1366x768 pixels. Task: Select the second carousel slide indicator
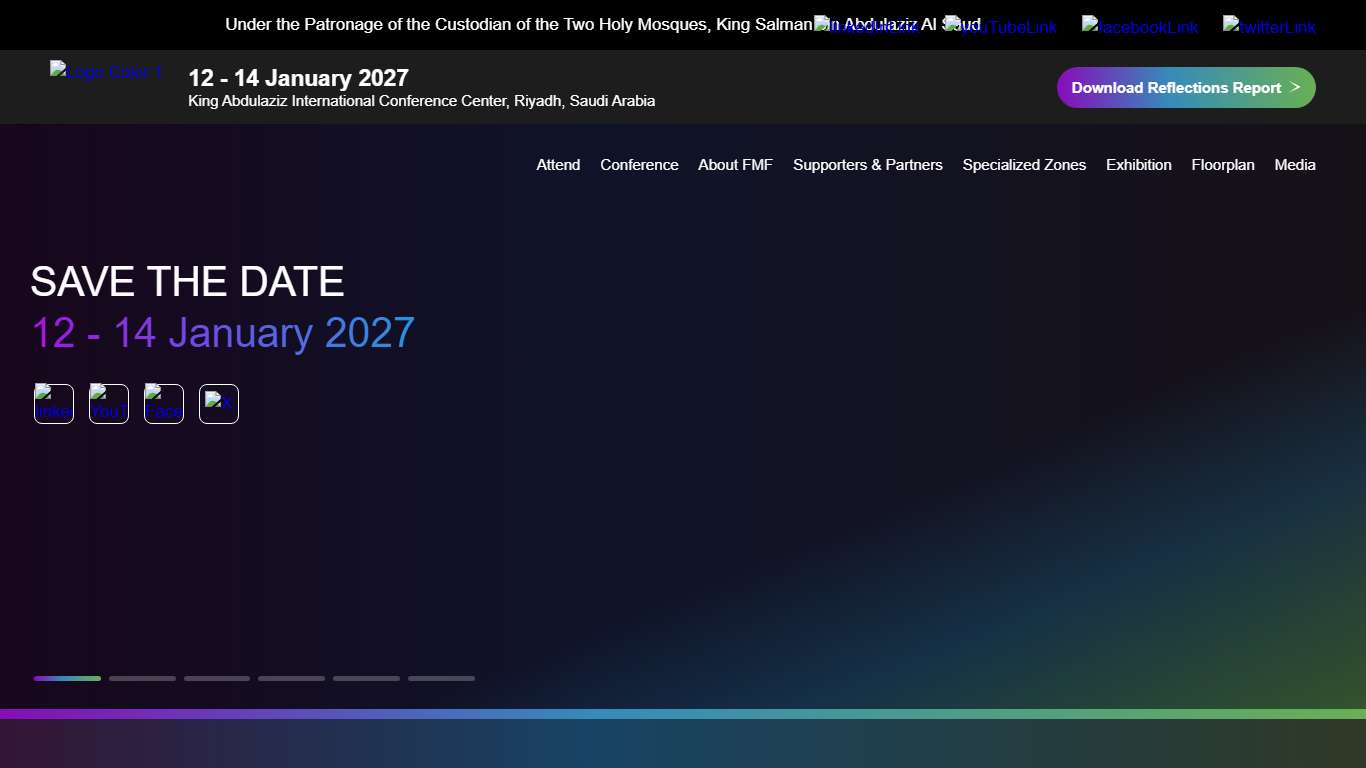pos(142,678)
